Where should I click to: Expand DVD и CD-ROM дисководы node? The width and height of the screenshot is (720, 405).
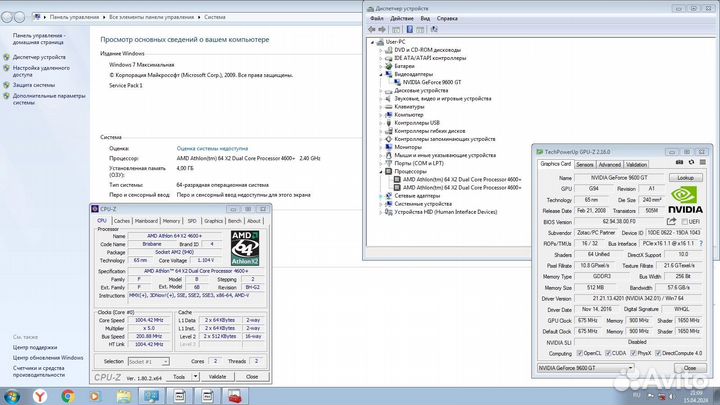pos(381,50)
